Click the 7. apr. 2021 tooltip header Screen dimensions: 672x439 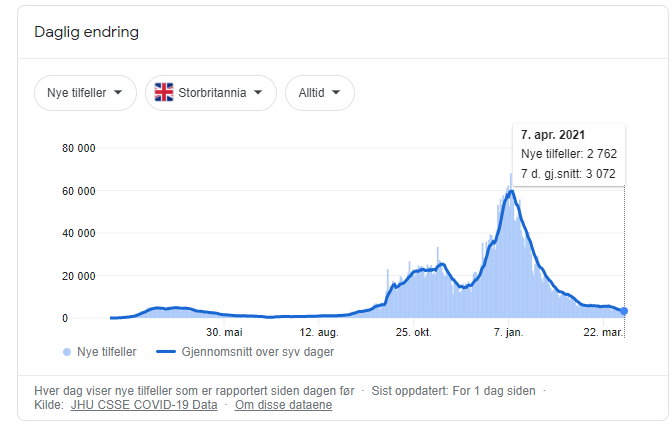click(x=553, y=134)
